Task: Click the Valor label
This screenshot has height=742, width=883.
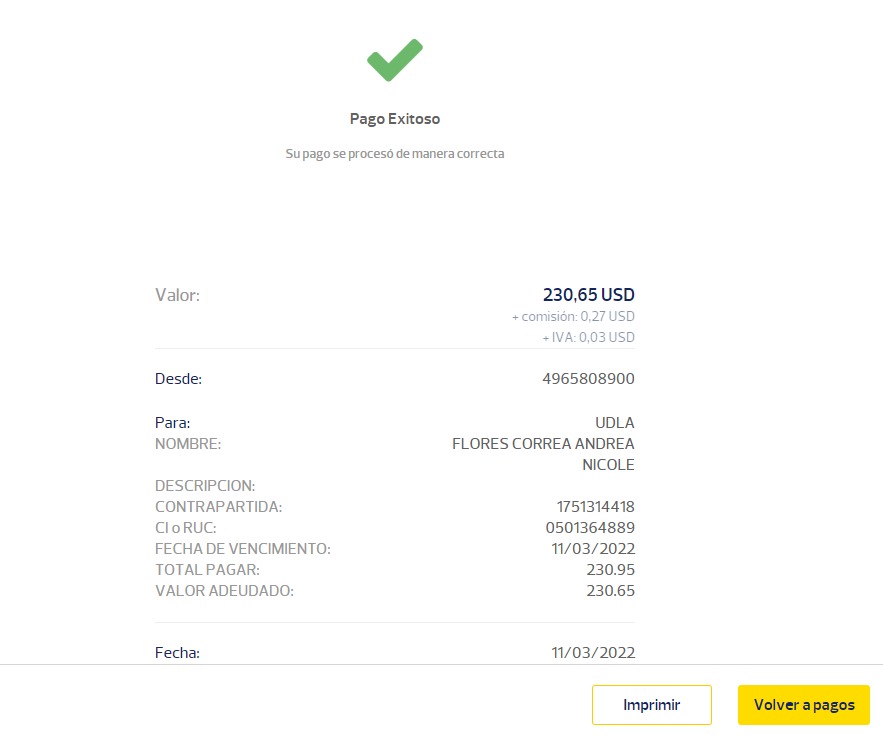Action: 177,295
